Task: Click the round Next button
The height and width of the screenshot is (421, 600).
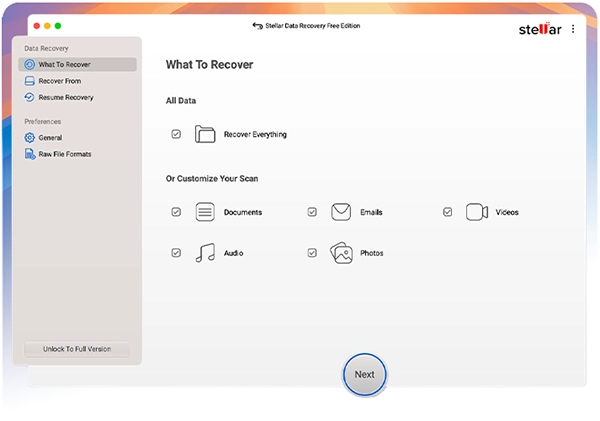Action: [x=364, y=374]
